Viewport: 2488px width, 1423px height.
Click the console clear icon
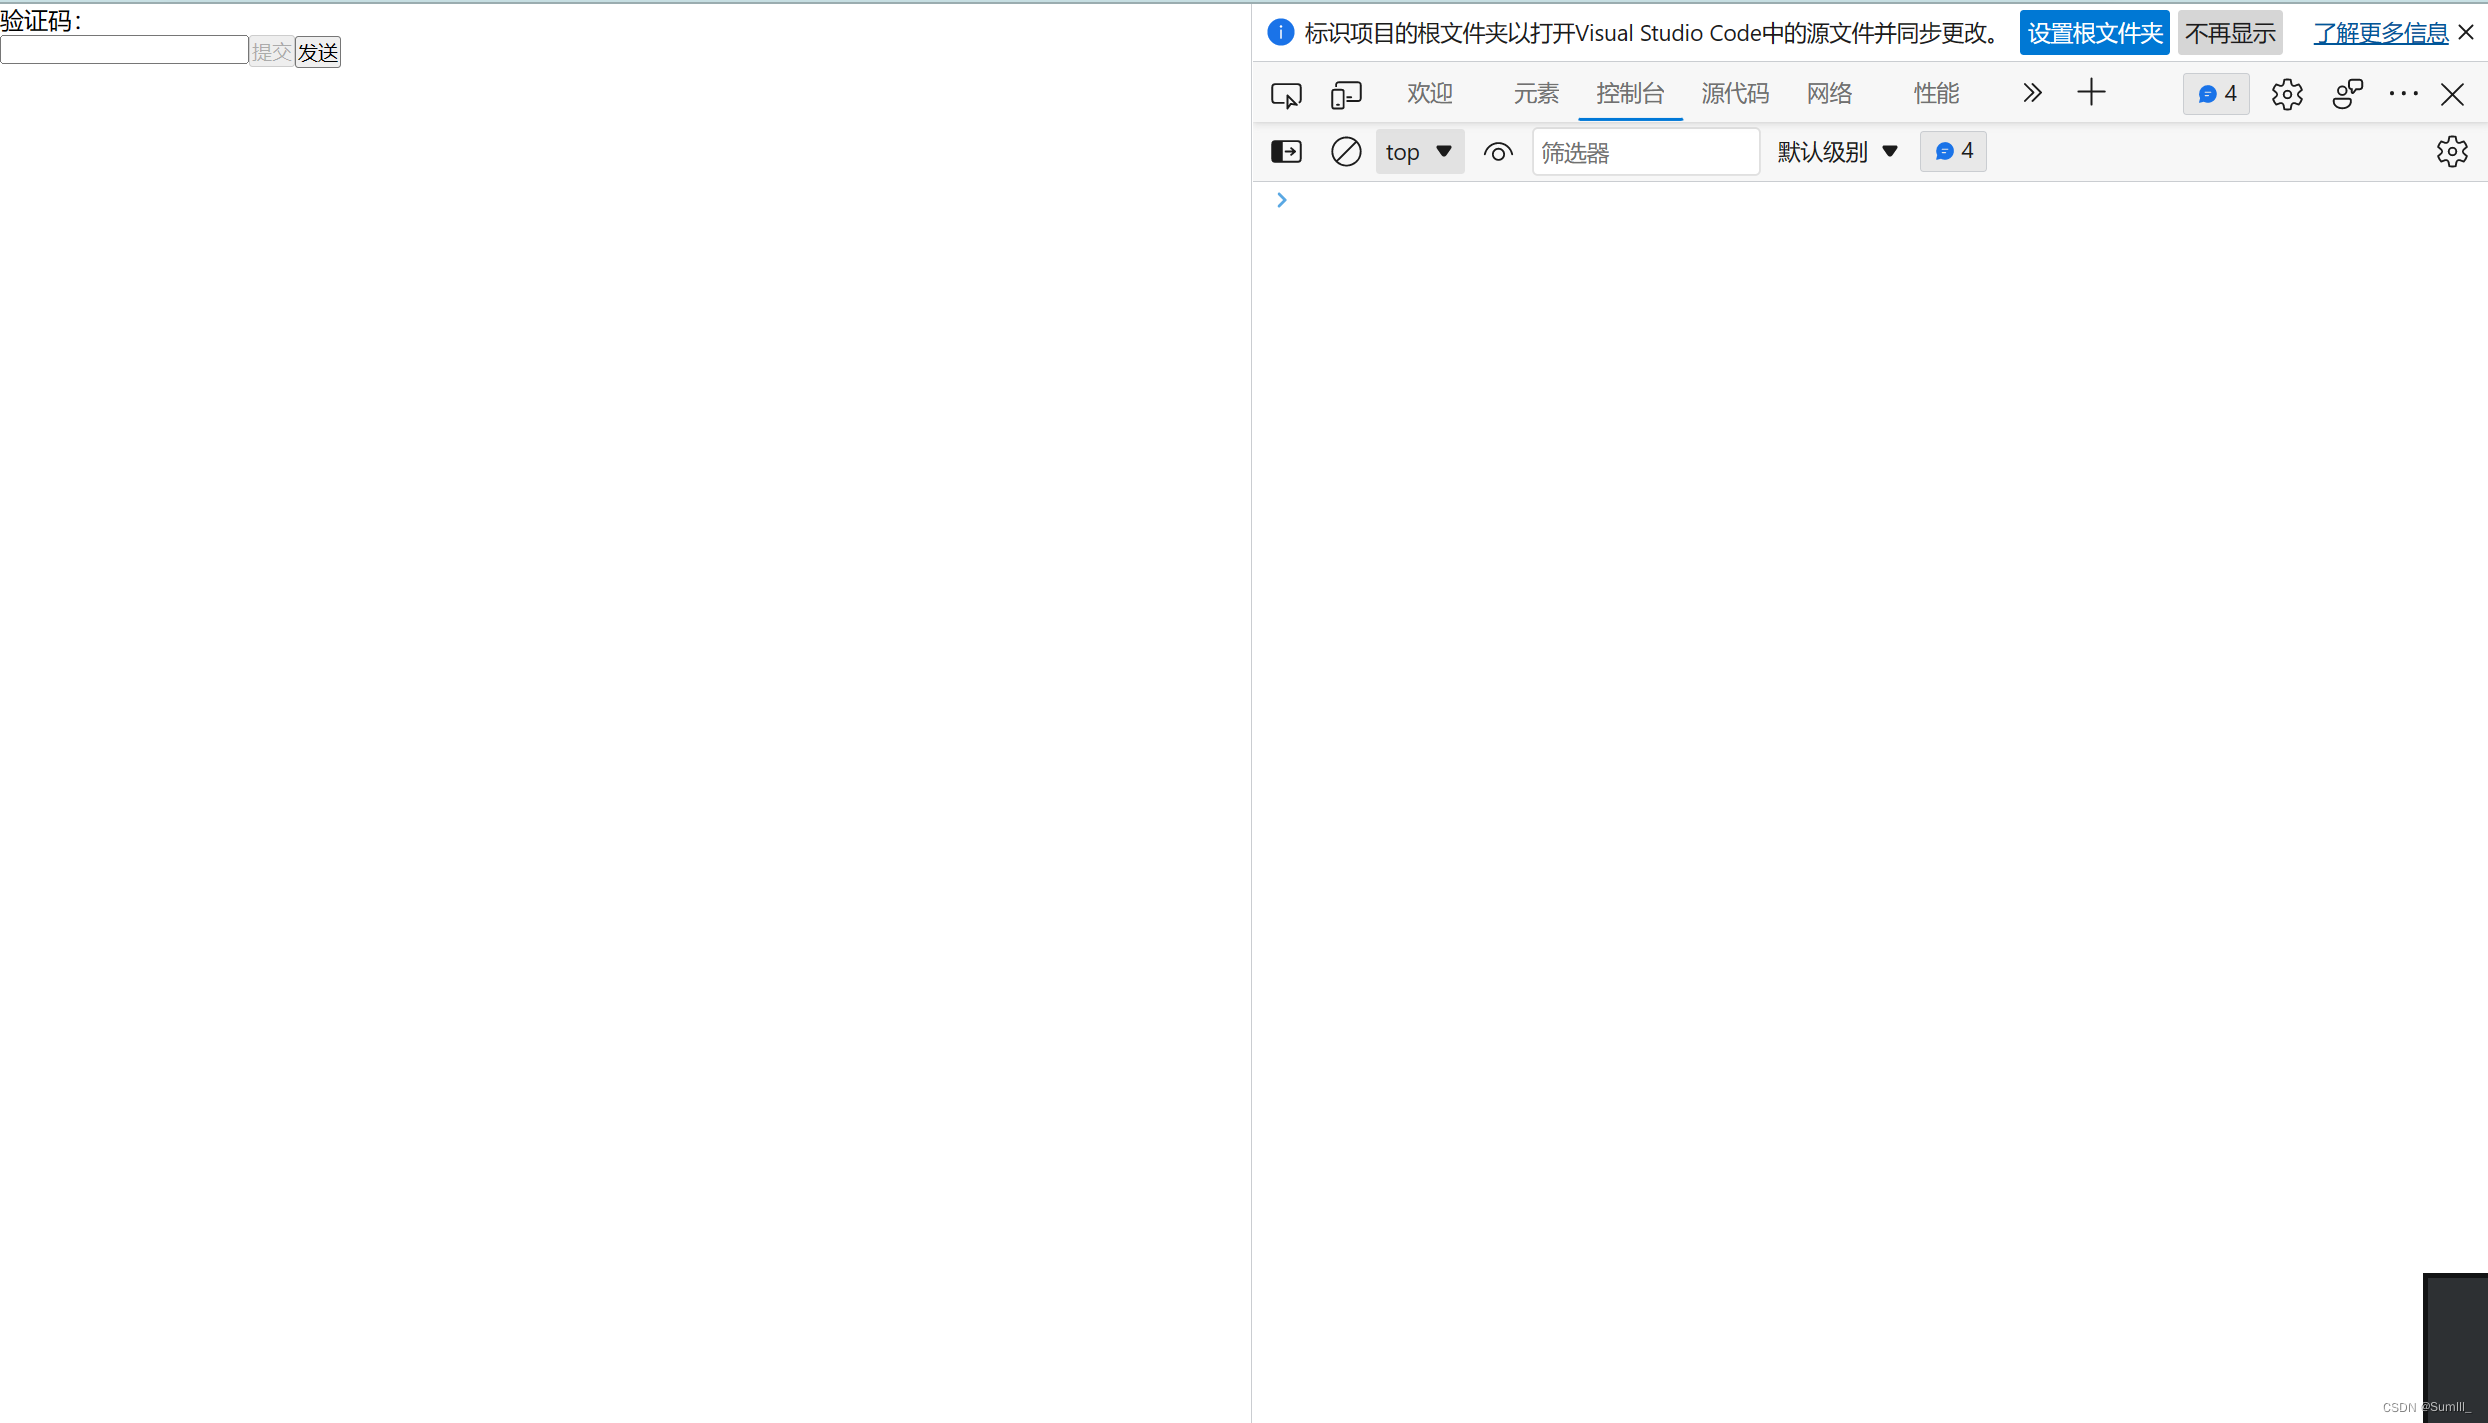tap(1345, 150)
